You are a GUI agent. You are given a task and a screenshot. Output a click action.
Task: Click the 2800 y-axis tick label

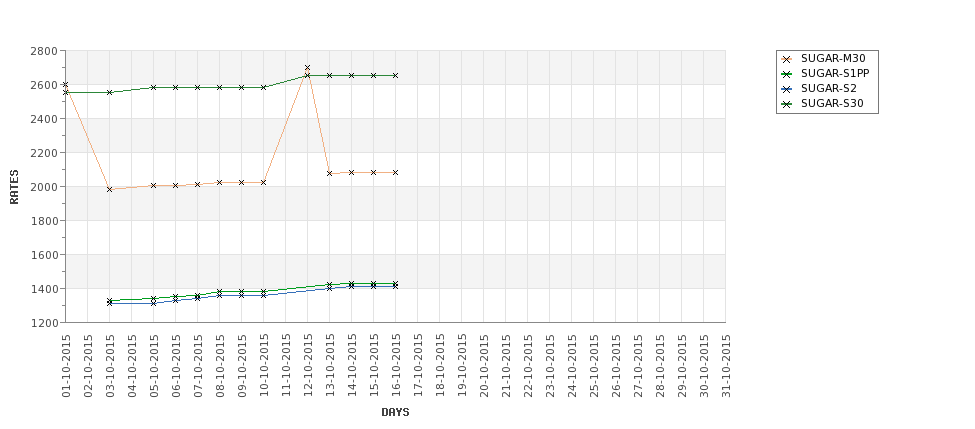(x=43, y=51)
